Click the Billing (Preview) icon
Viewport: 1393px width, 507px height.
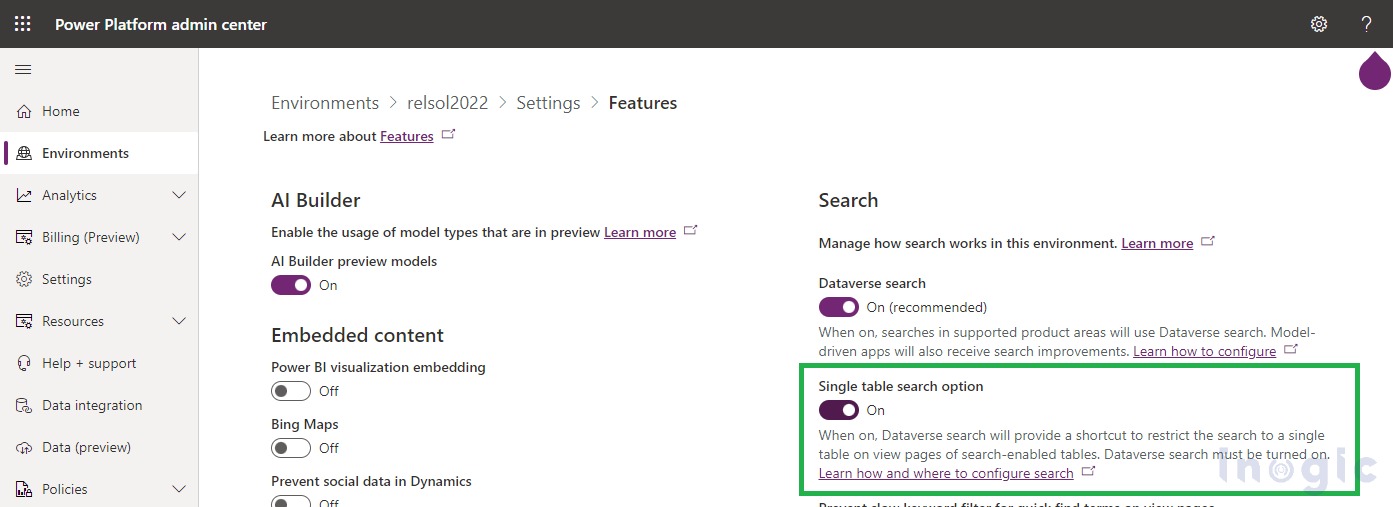pos(24,237)
